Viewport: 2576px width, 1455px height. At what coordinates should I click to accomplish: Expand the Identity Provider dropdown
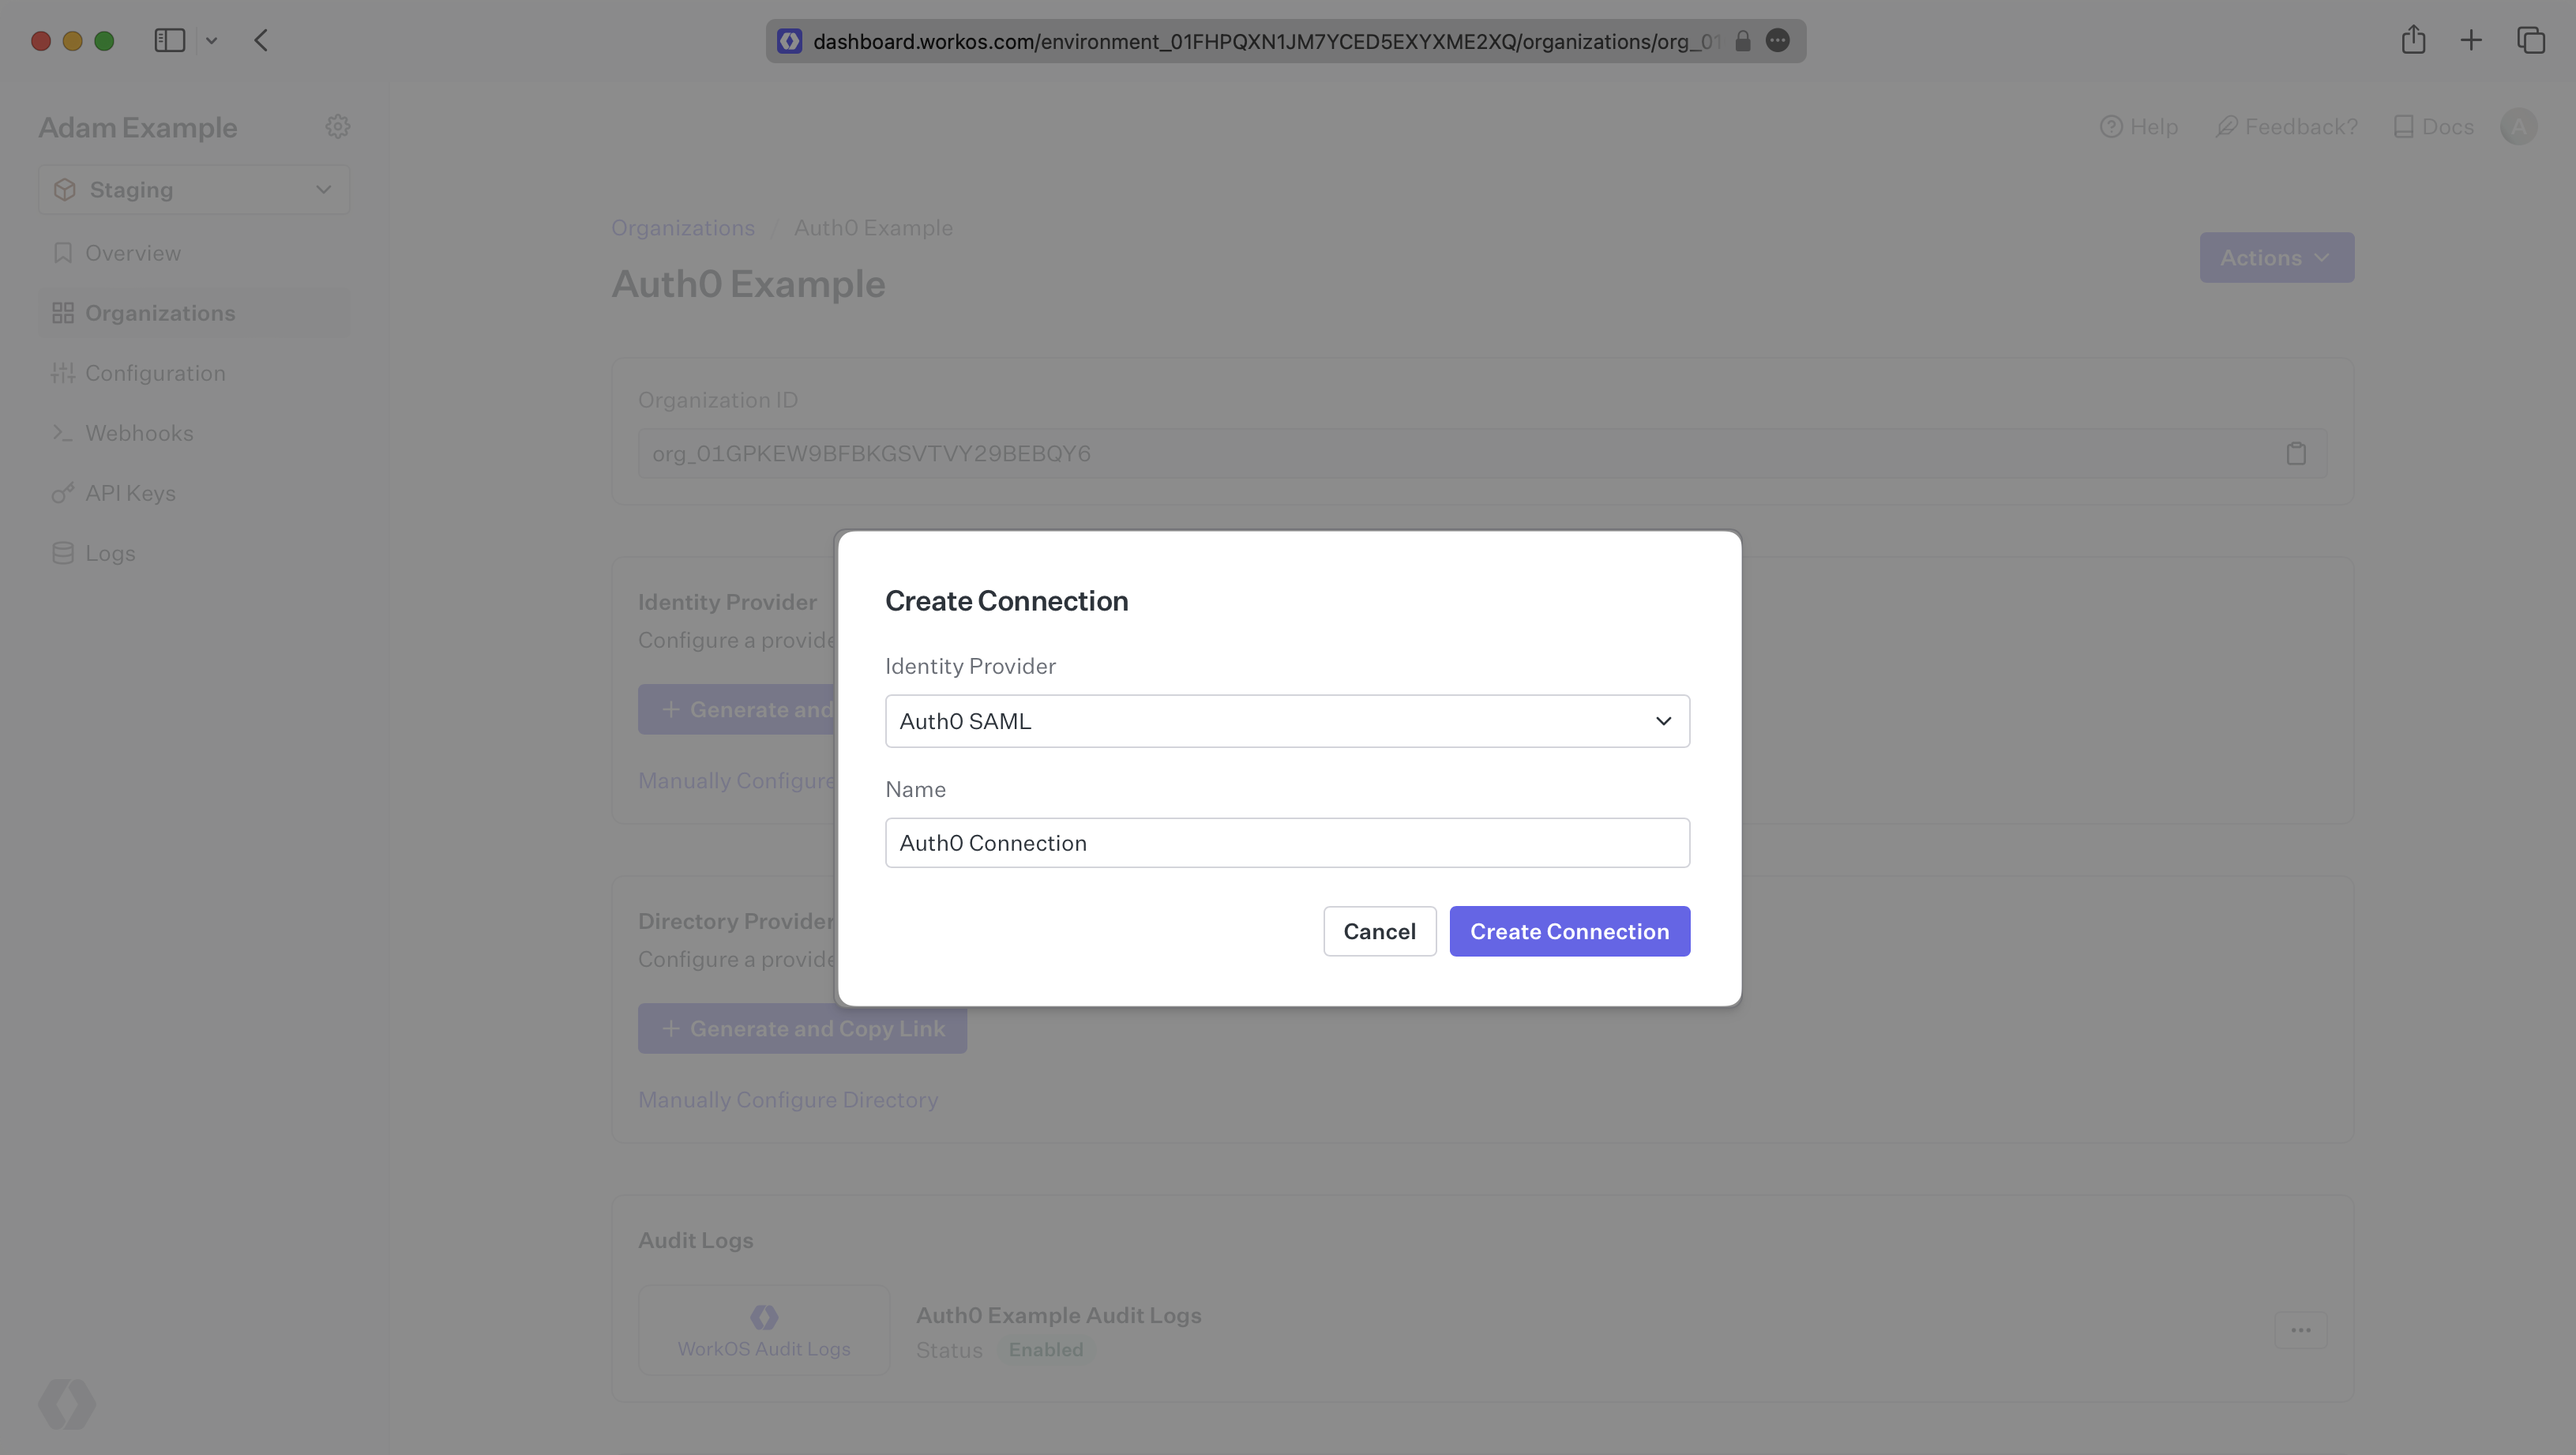(x=1286, y=720)
